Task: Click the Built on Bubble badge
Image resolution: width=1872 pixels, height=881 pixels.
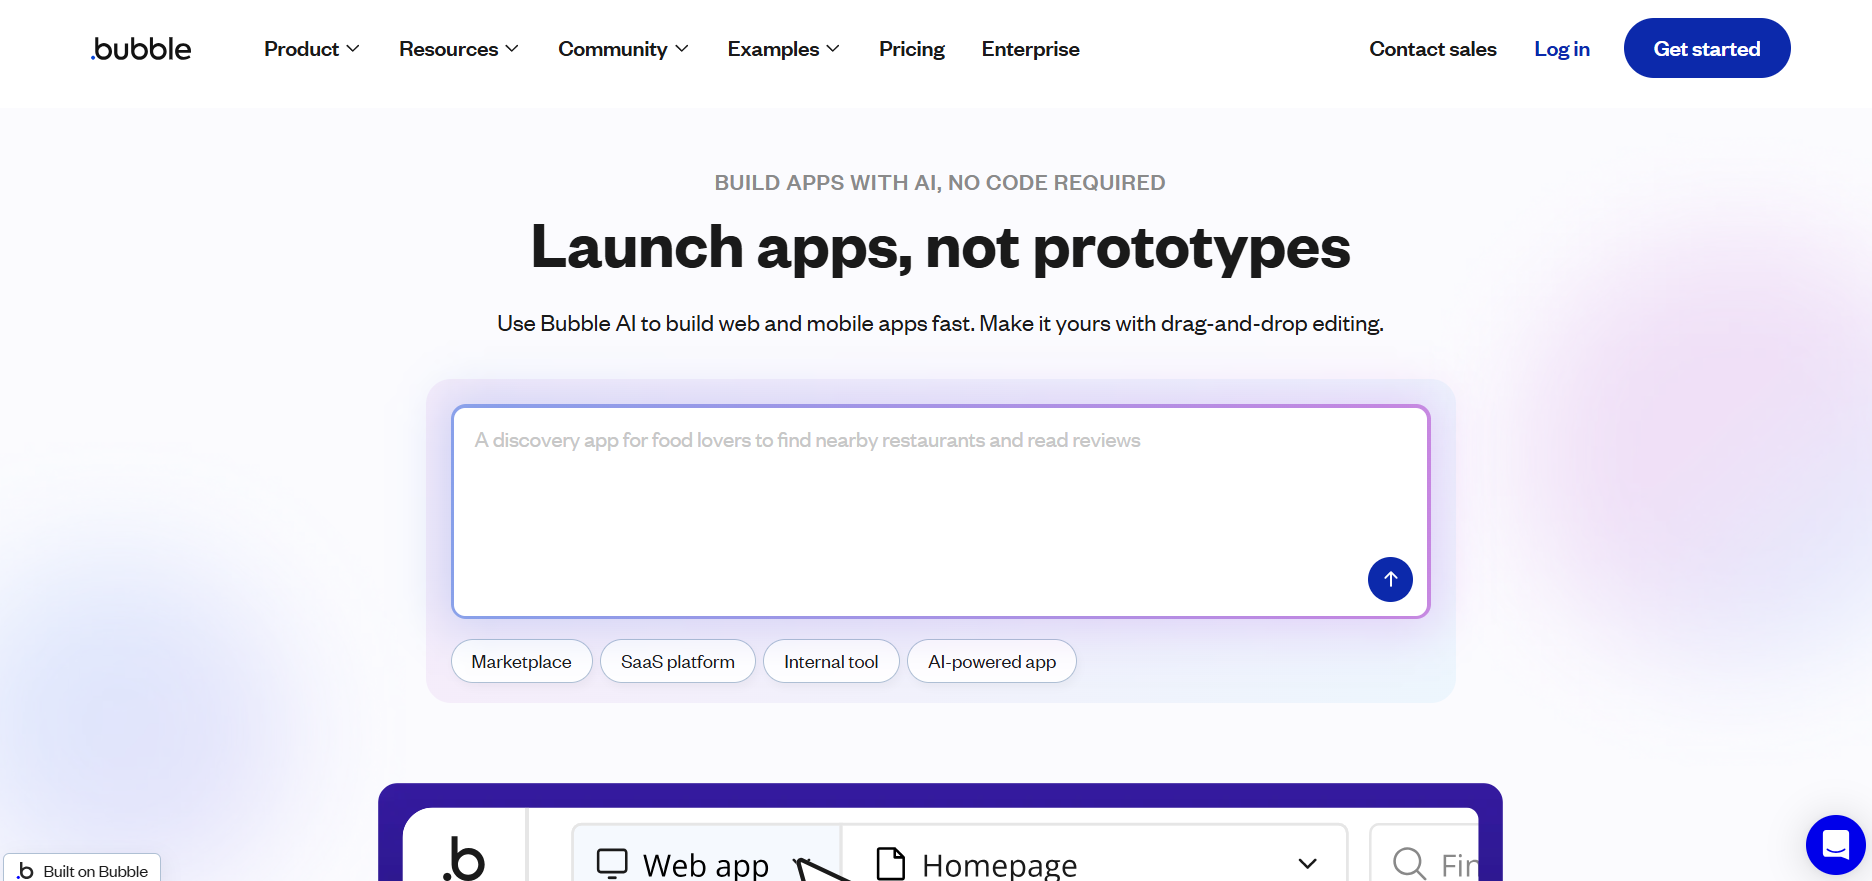Action: tap(83, 870)
